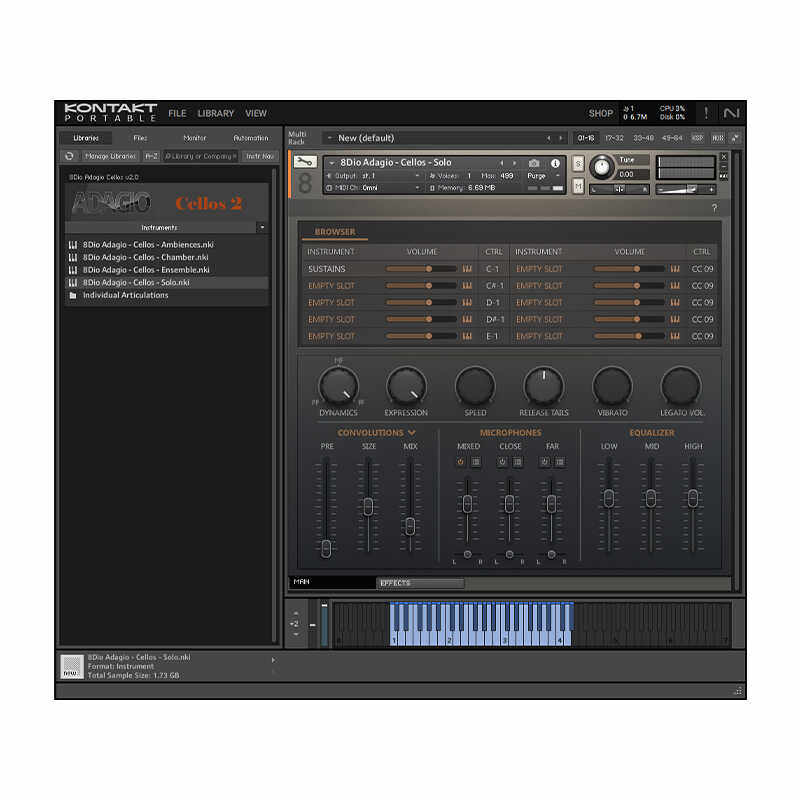Click the keyboard icon in E-1 row
Screen dimensions: 800x800
[467, 336]
